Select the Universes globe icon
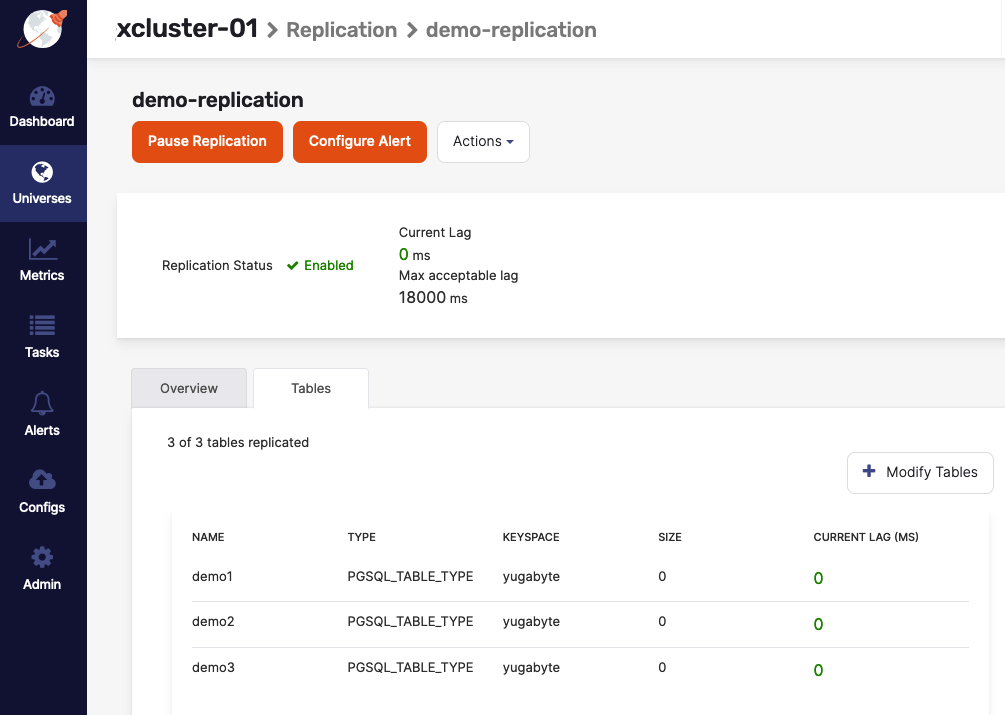 point(42,172)
